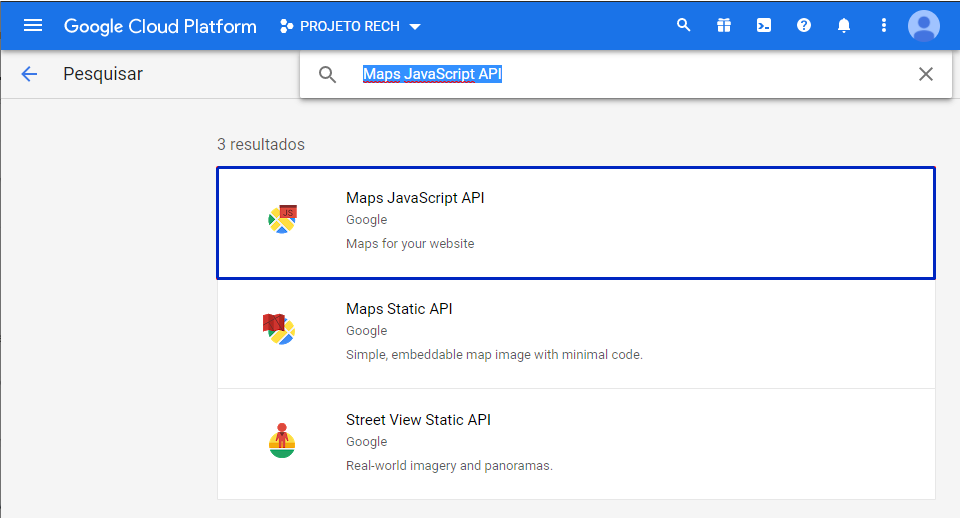Click the Maps JavaScript API icon thumbnail
The image size is (960, 519).
(282, 218)
